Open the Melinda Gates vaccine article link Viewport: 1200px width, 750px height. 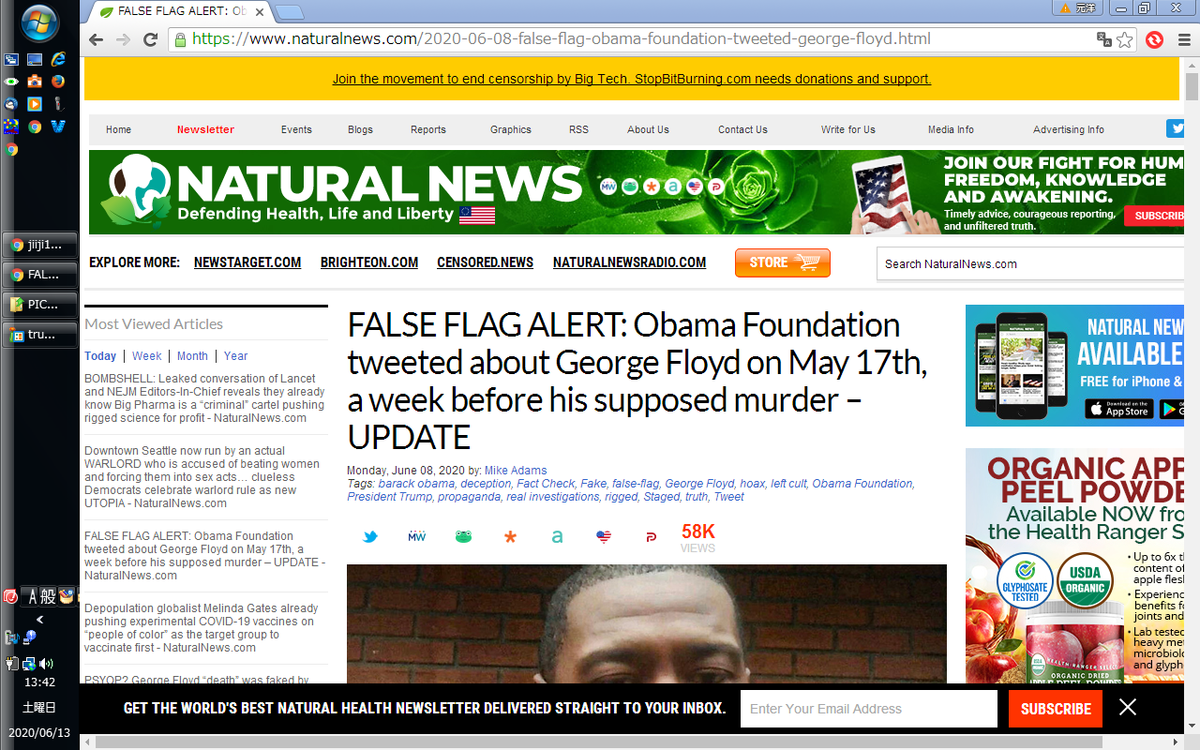point(202,628)
